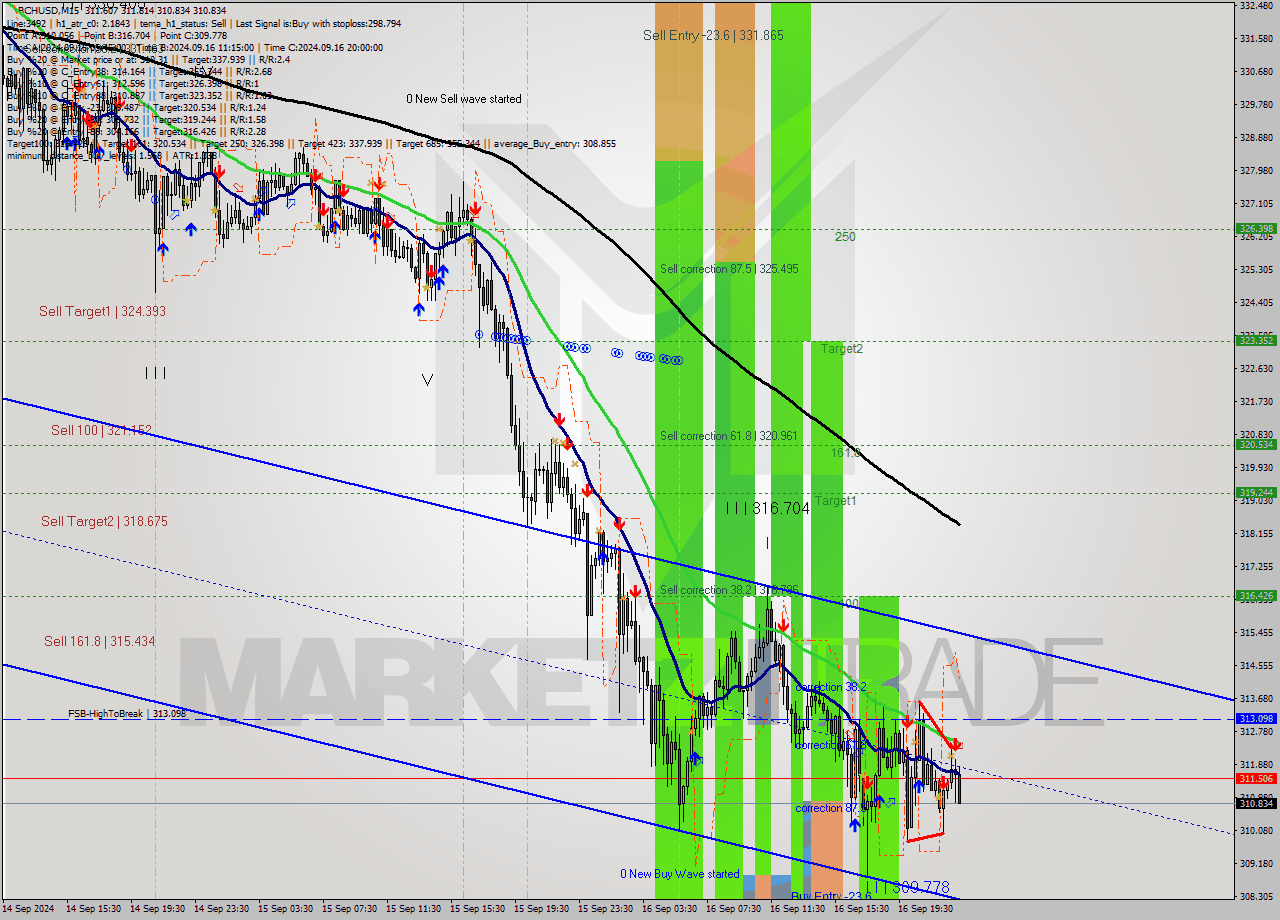Select the blue 313.098 price tag
This screenshot has width=1280, height=920.
1256,719
